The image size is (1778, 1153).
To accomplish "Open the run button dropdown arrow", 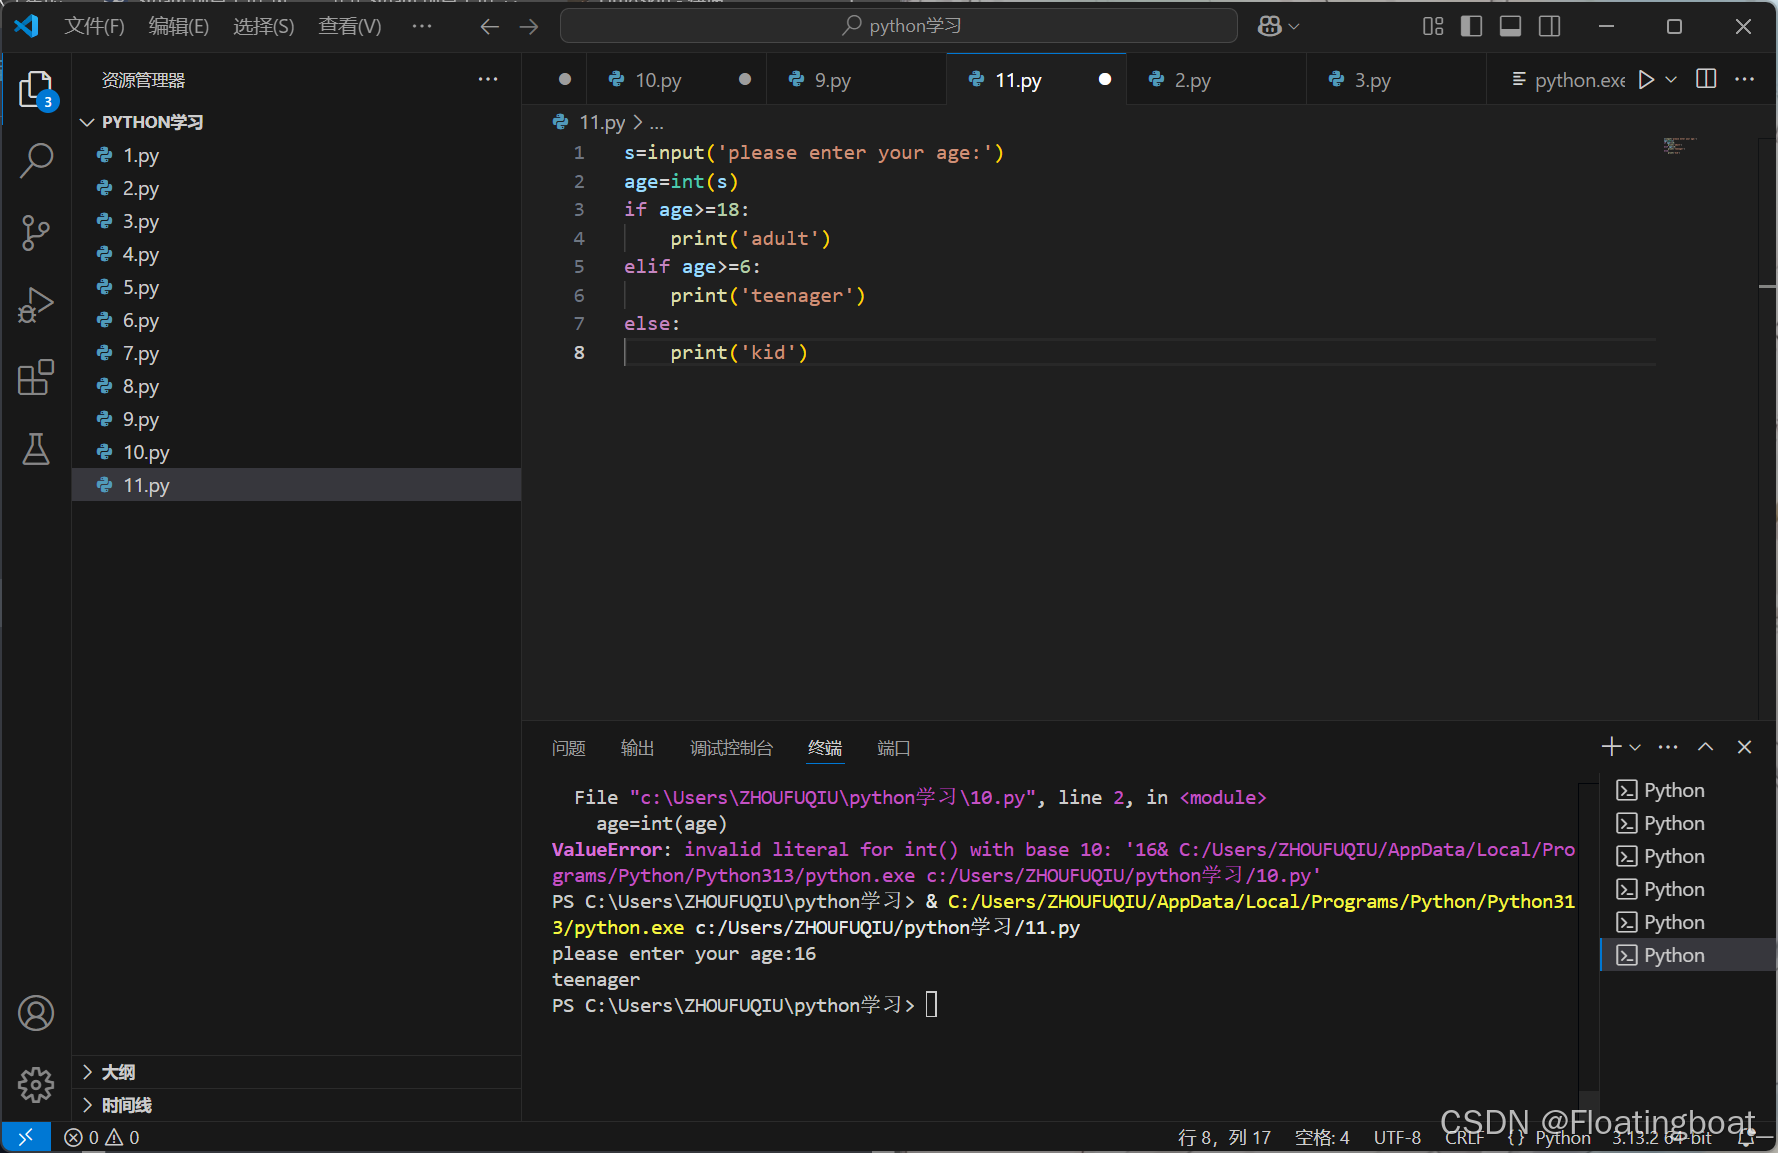I will tap(1671, 80).
